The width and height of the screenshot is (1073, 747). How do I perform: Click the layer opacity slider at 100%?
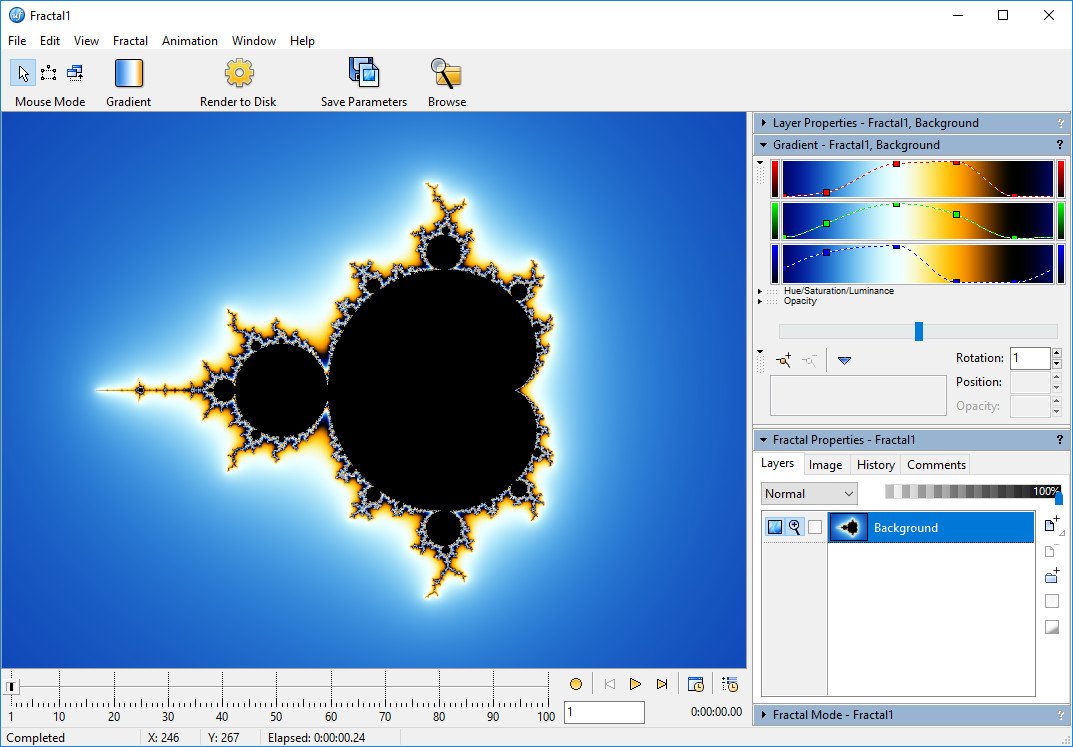click(1058, 496)
